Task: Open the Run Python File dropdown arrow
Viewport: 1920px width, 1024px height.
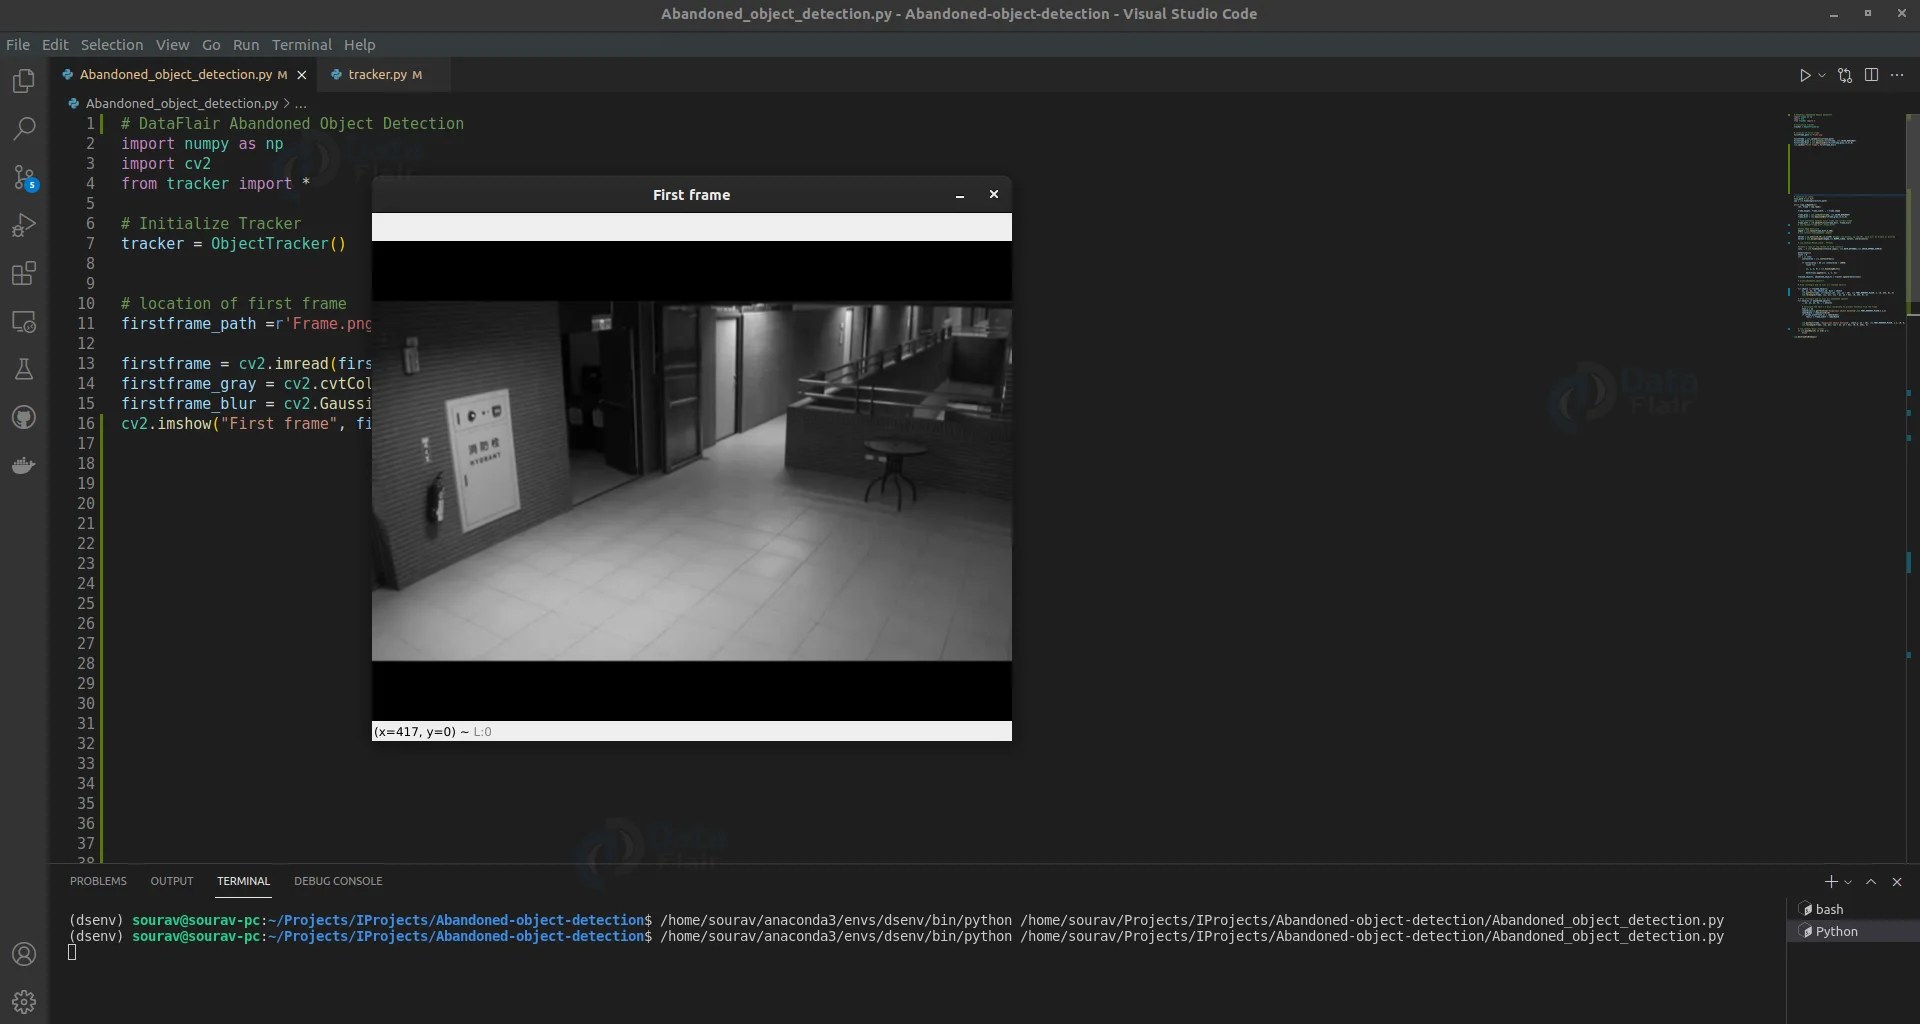Action: pos(1821,75)
